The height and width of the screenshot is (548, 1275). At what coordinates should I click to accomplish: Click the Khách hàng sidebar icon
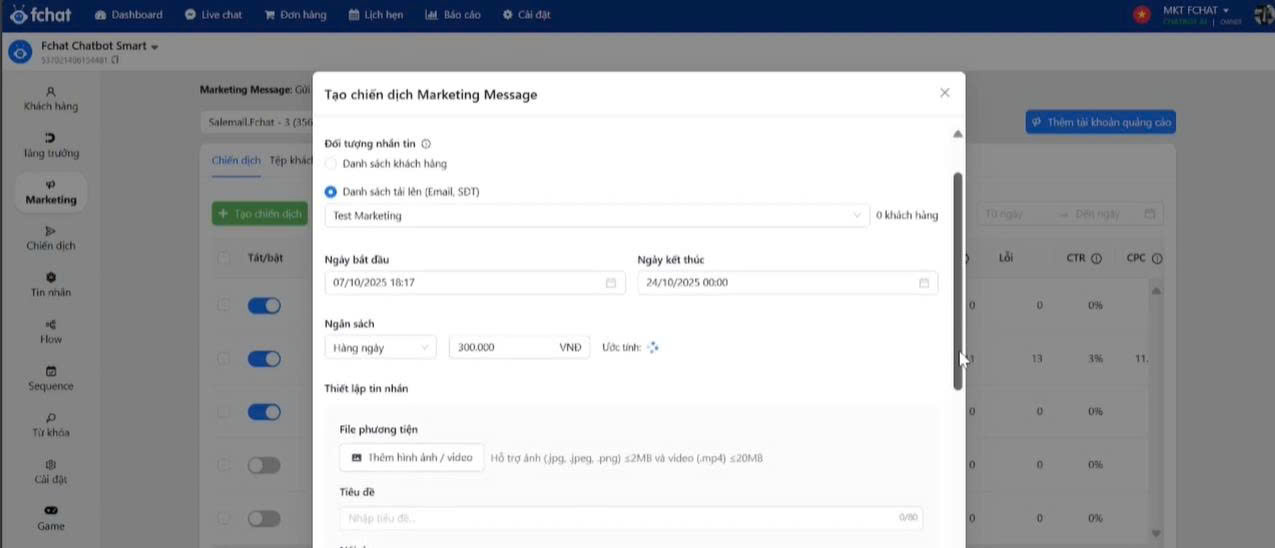[x=51, y=91]
